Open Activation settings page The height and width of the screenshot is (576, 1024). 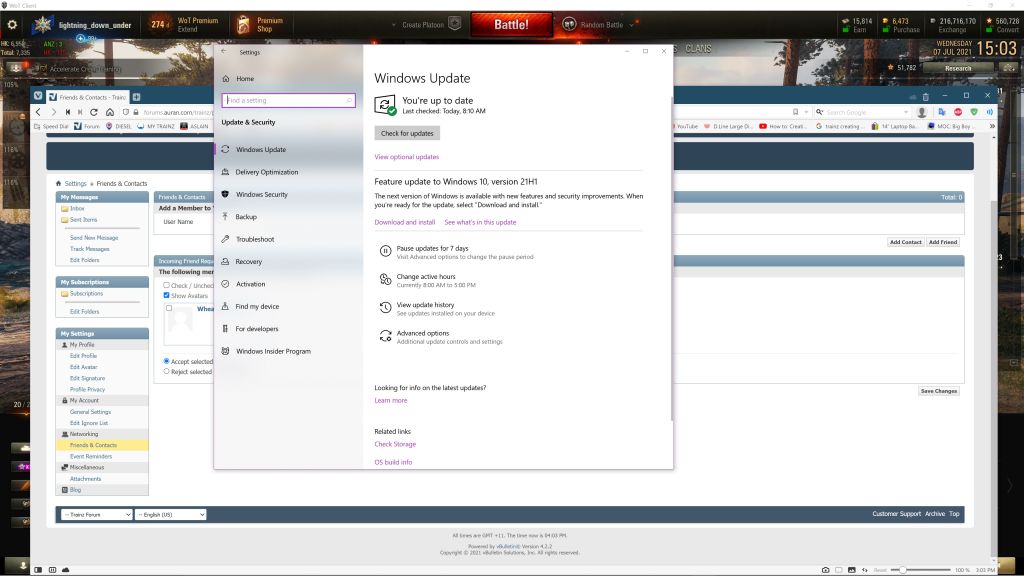point(250,284)
